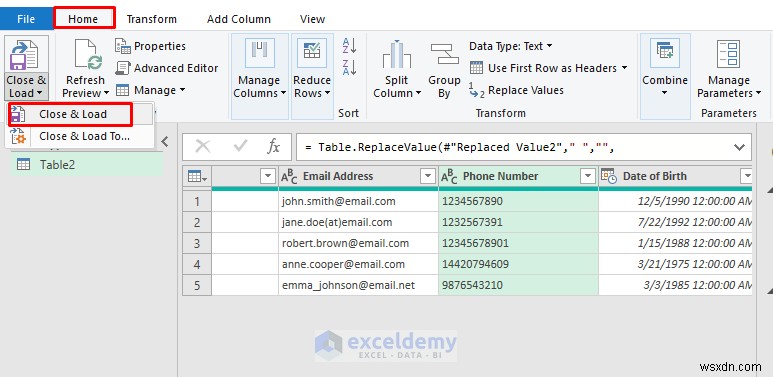773x377 pixels.
Task: Choose Close & Load To... menu option
Action: click(79, 136)
